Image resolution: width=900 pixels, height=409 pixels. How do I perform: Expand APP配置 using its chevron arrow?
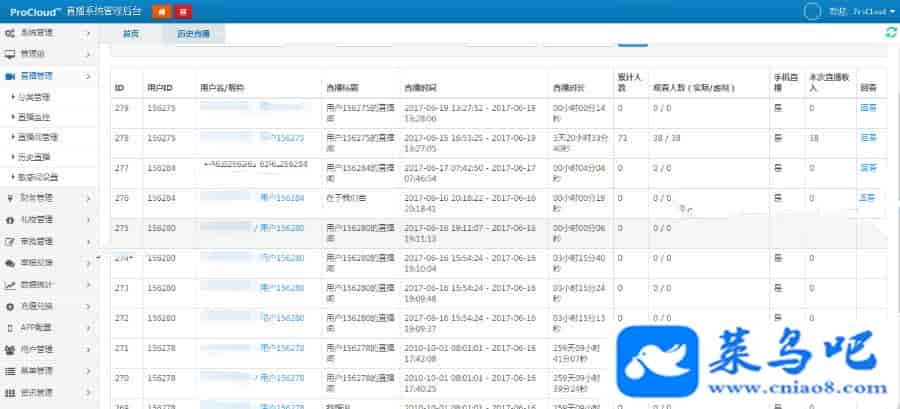click(x=88, y=328)
